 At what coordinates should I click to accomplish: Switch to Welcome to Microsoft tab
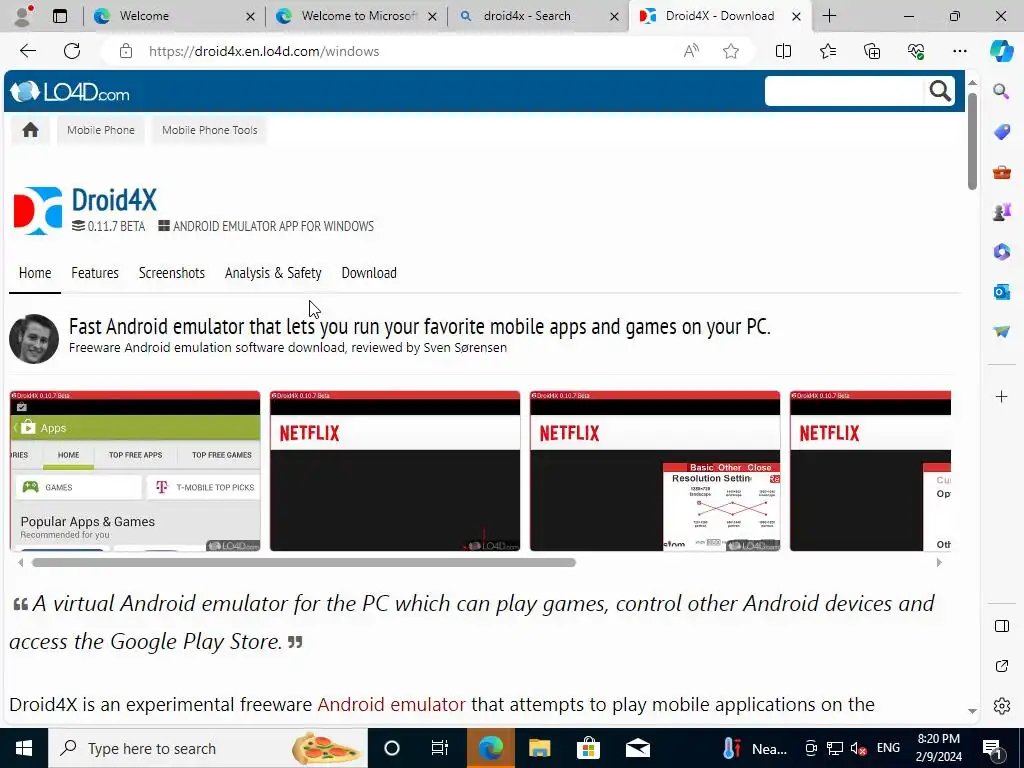(356, 16)
